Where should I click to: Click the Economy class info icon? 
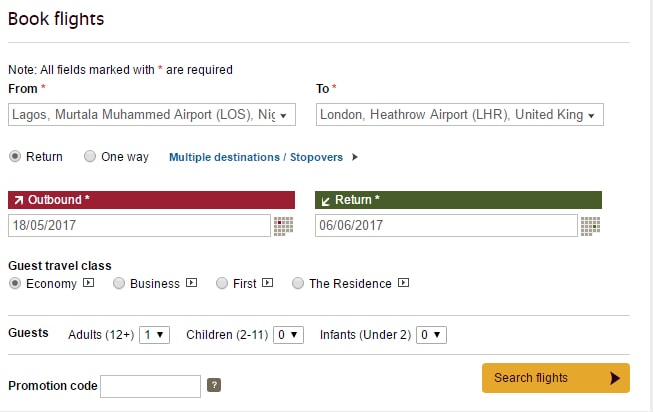(x=88, y=283)
